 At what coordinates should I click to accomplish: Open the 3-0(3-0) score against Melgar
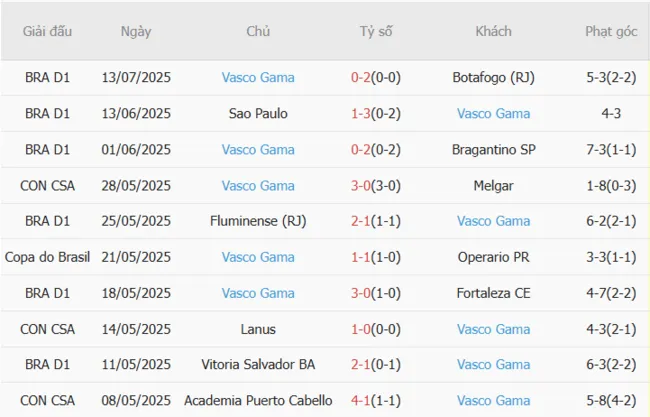(x=376, y=185)
